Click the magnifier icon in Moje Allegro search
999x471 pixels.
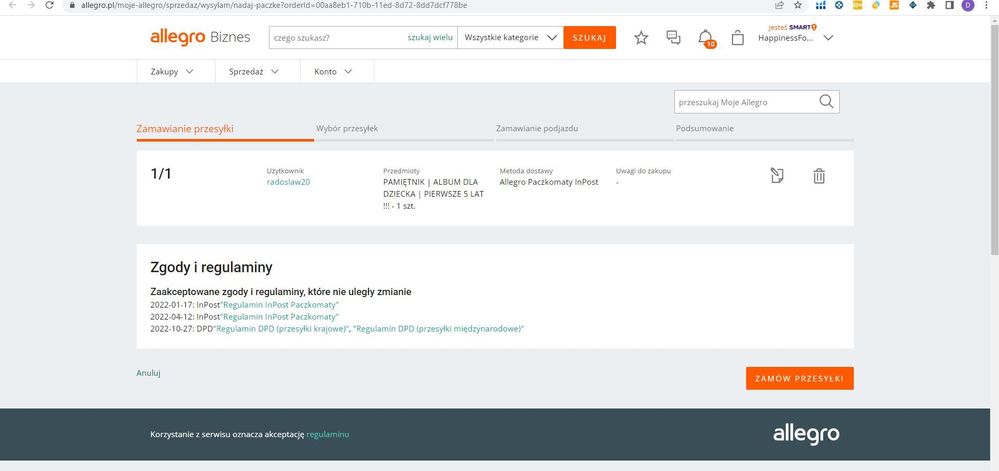[826, 101]
